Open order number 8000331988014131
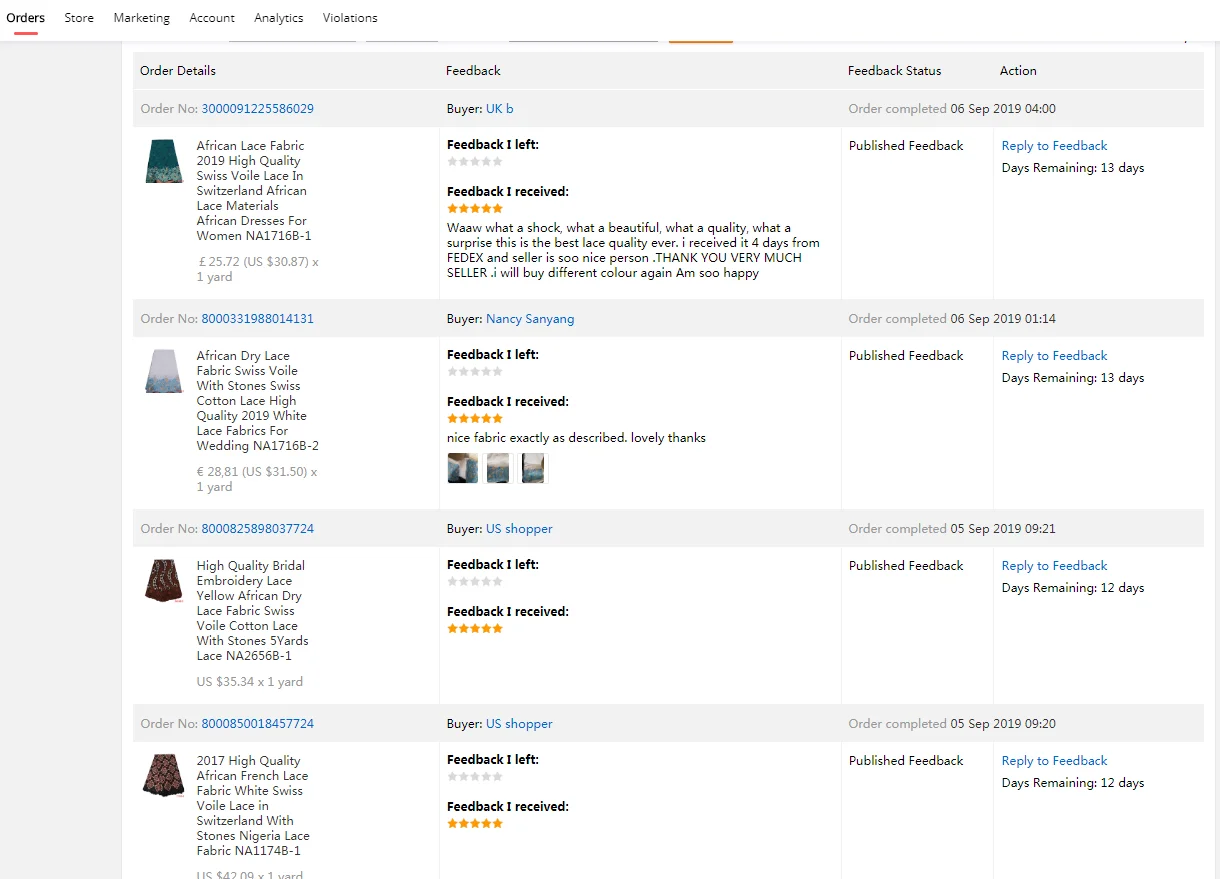The image size is (1220, 879). (x=258, y=319)
